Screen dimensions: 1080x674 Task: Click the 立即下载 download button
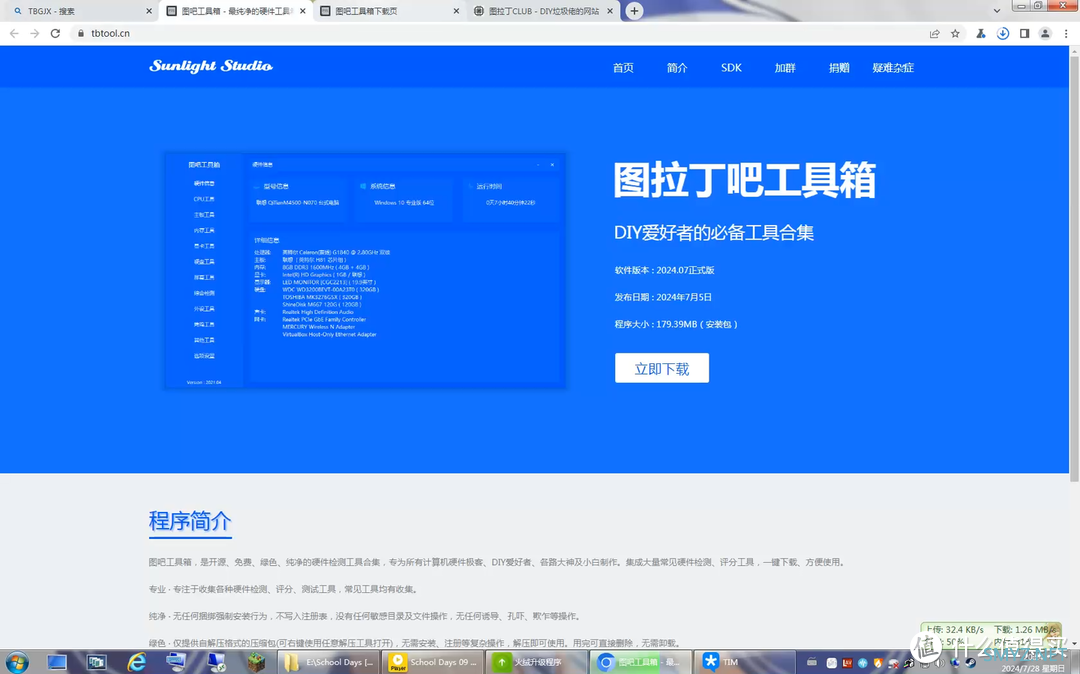tap(662, 368)
